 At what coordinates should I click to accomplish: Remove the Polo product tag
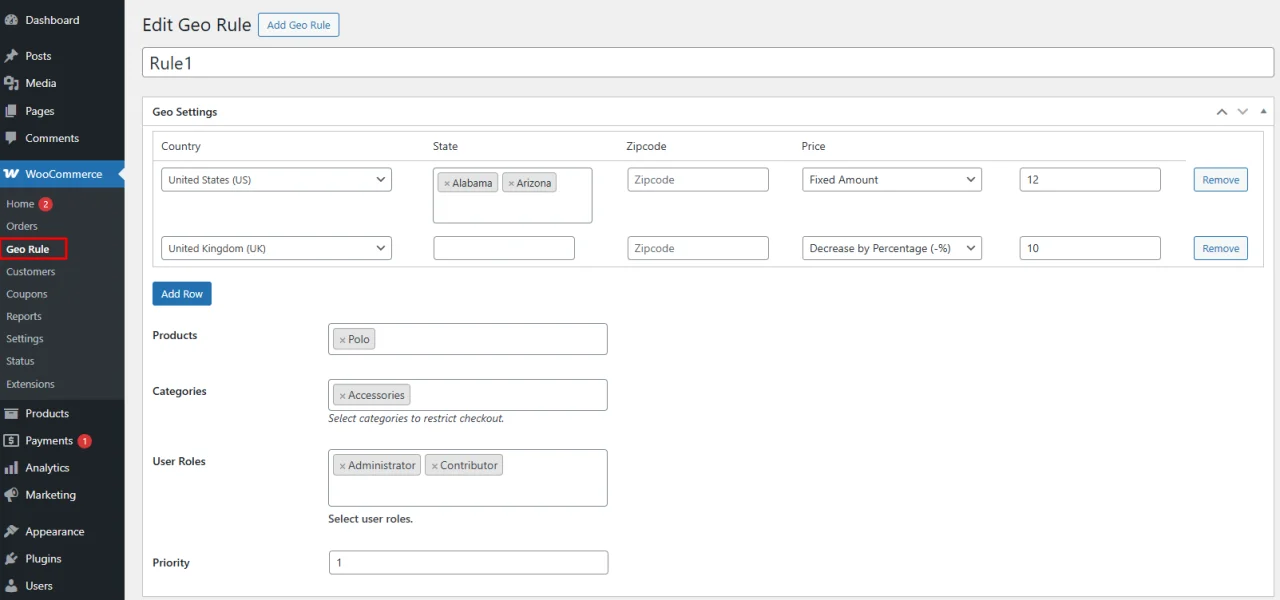point(342,340)
